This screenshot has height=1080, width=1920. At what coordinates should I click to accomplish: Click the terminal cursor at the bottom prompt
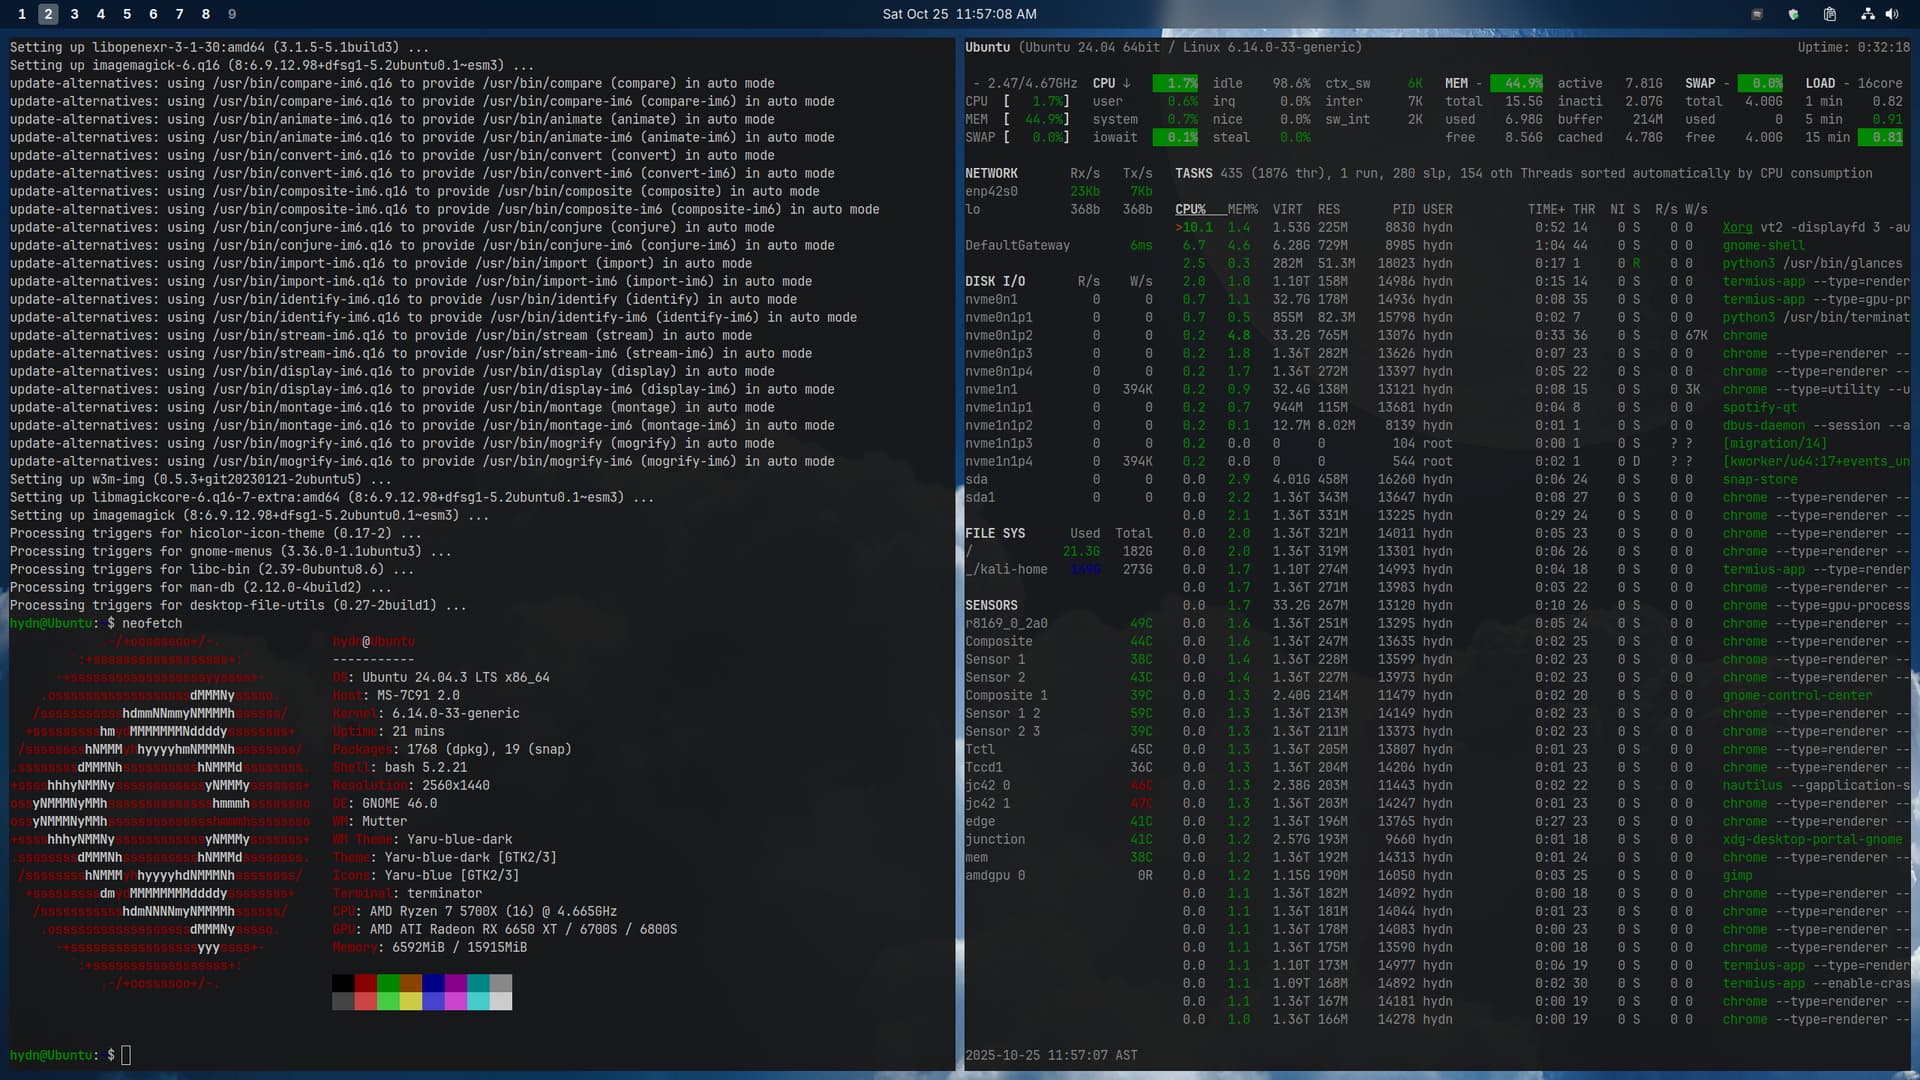point(126,1055)
